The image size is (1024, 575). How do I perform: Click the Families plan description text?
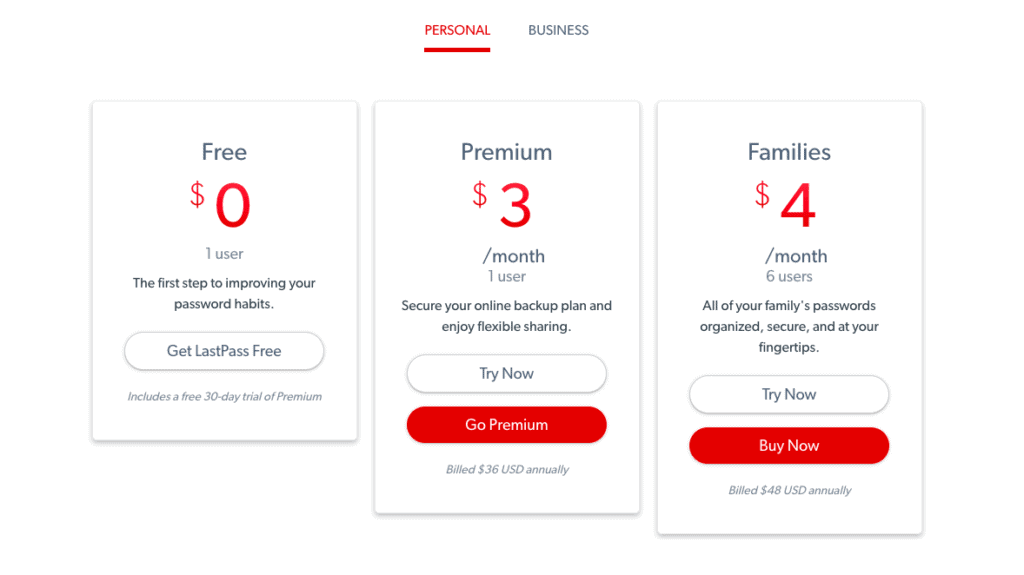click(789, 326)
